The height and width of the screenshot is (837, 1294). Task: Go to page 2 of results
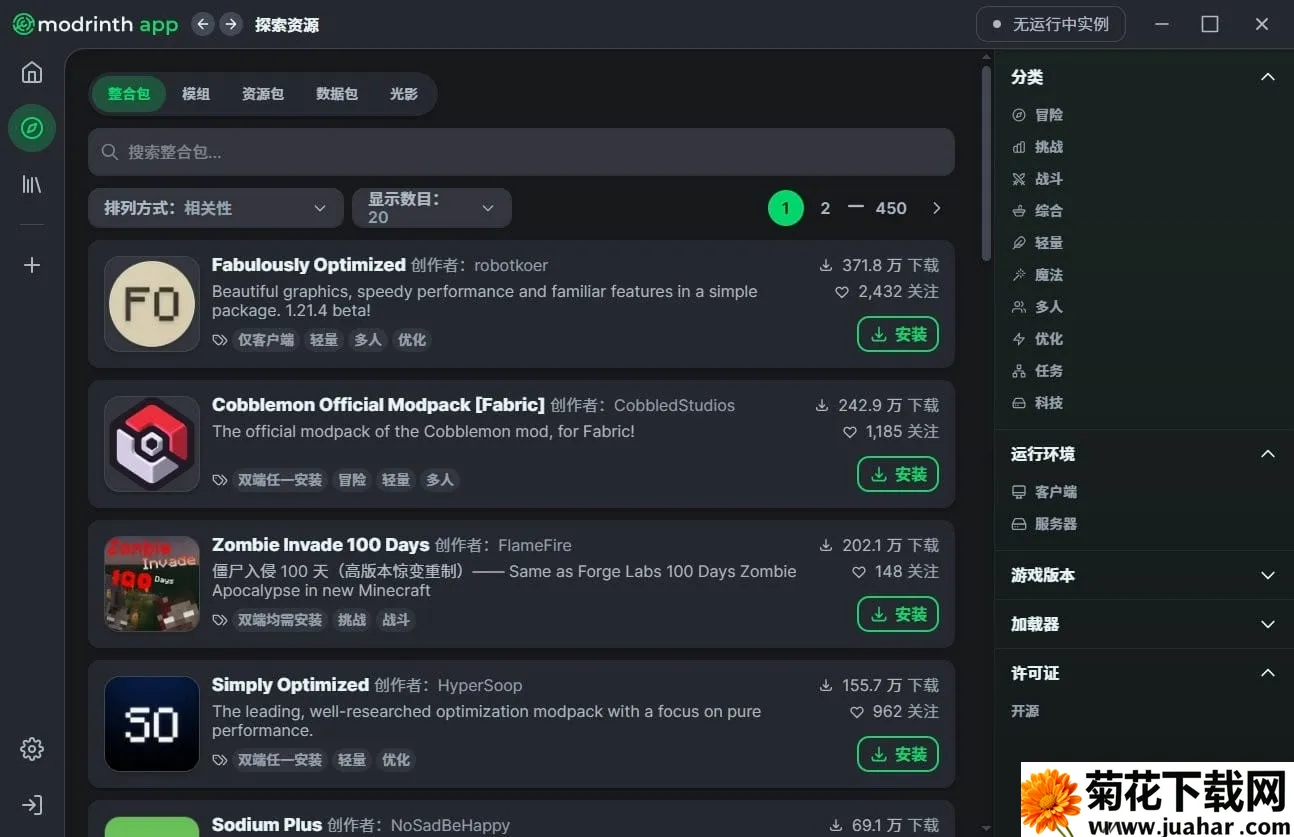point(825,208)
